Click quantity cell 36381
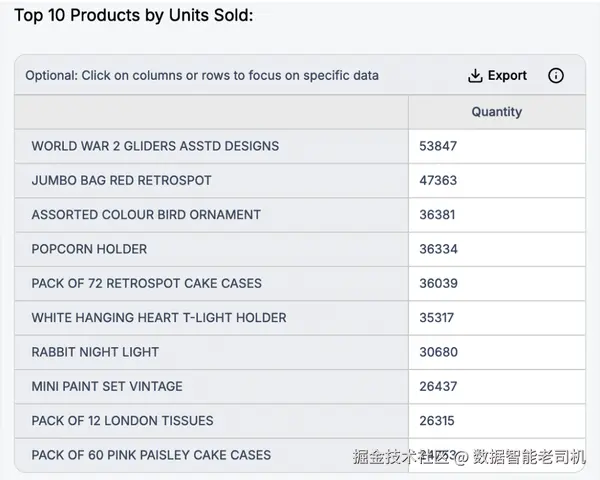Screen dimensions: 600x480 point(438,214)
